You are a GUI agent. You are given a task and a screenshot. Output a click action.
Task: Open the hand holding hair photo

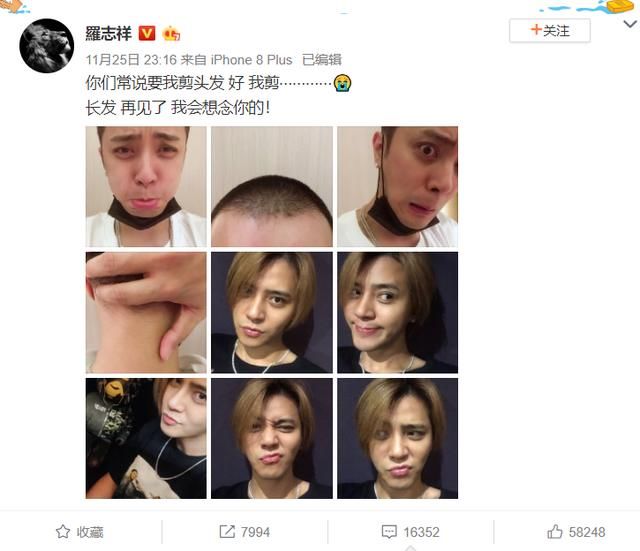146,313
